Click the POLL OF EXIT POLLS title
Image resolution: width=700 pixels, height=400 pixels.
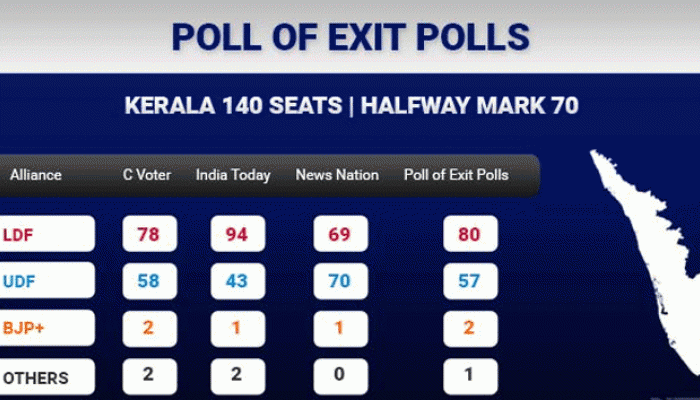[351, 37]
